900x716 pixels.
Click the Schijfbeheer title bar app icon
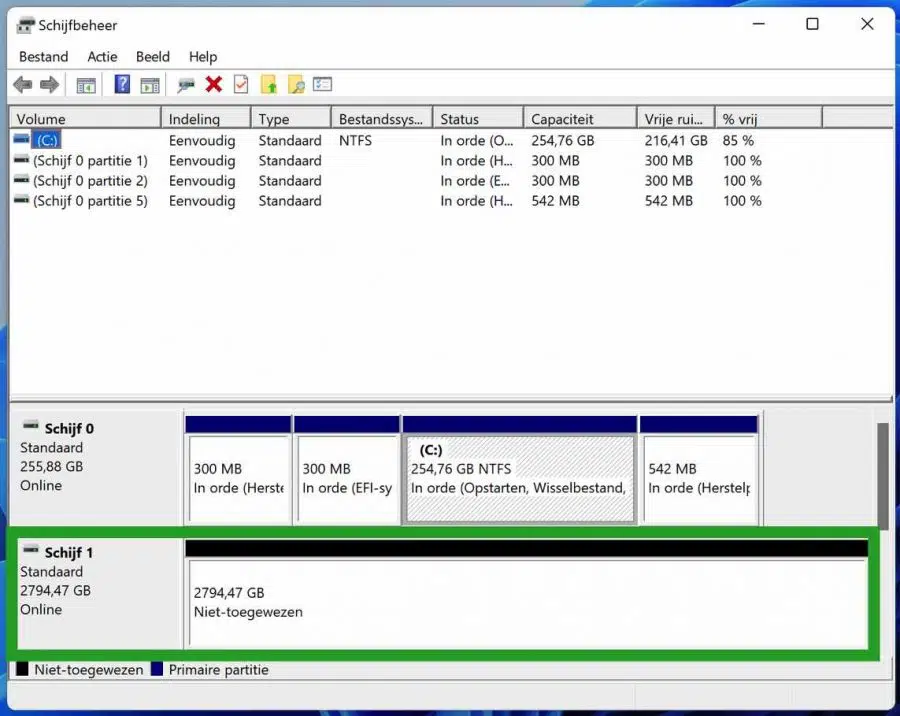pyautogui.click(x=25, y=25)
